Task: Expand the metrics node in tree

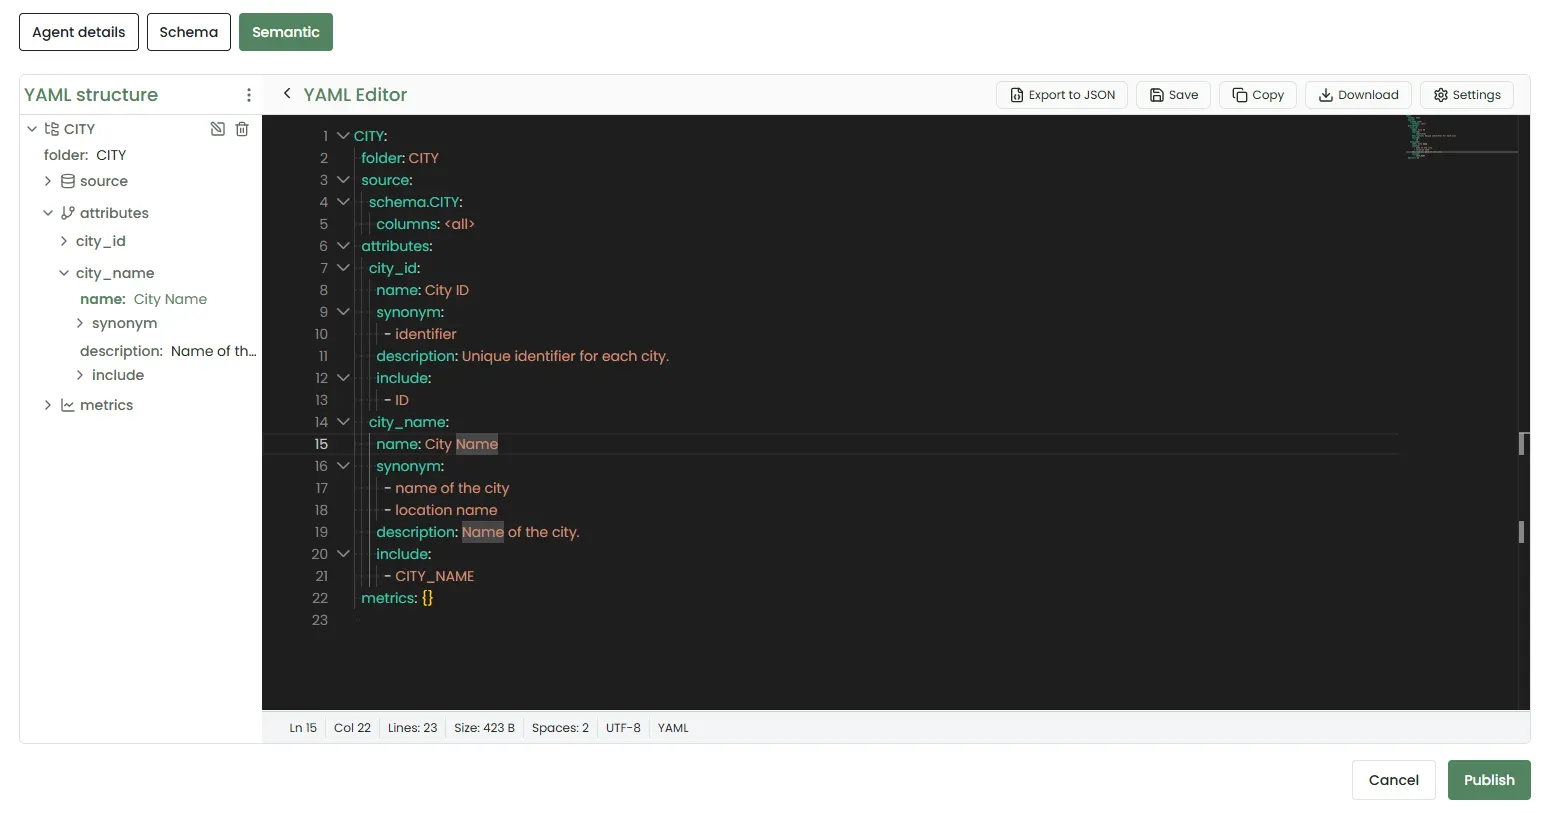Action: coord(48,405)
